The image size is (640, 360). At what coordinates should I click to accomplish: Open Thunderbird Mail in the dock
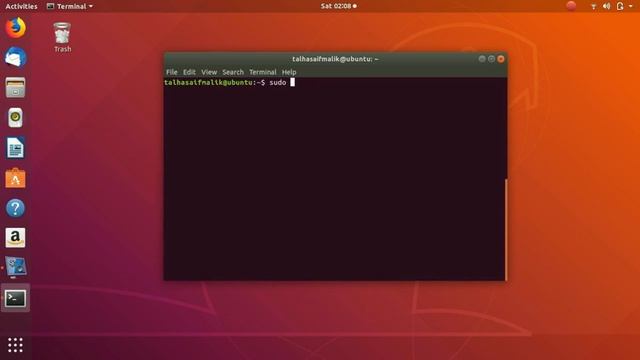coord(16,57)
